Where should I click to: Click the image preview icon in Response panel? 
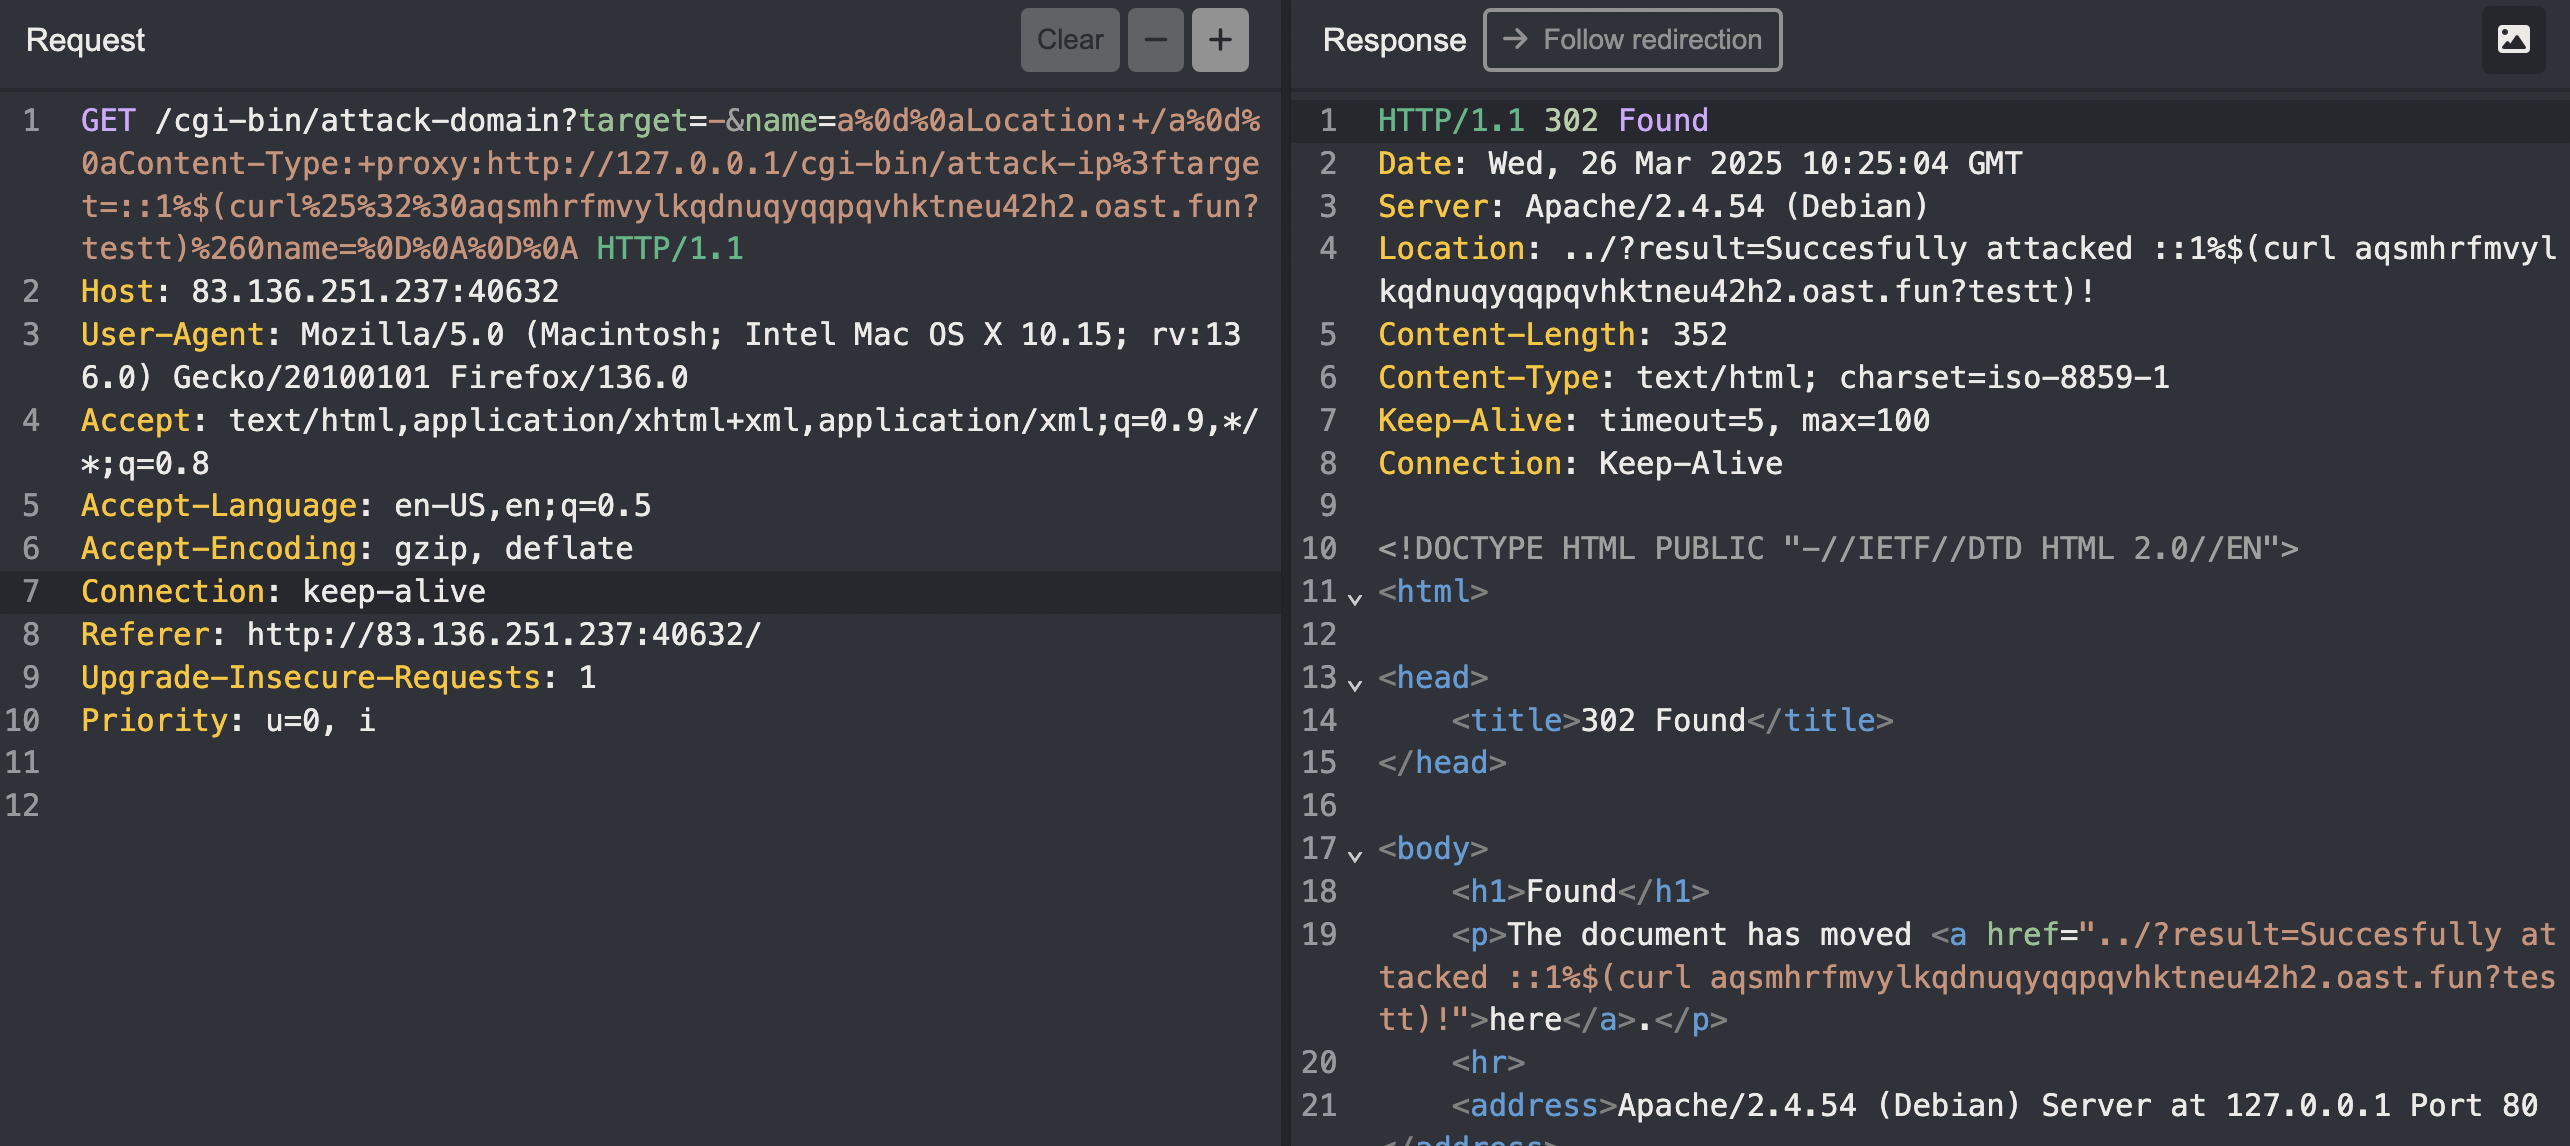pyautogui.click(x=2513, y=40)
